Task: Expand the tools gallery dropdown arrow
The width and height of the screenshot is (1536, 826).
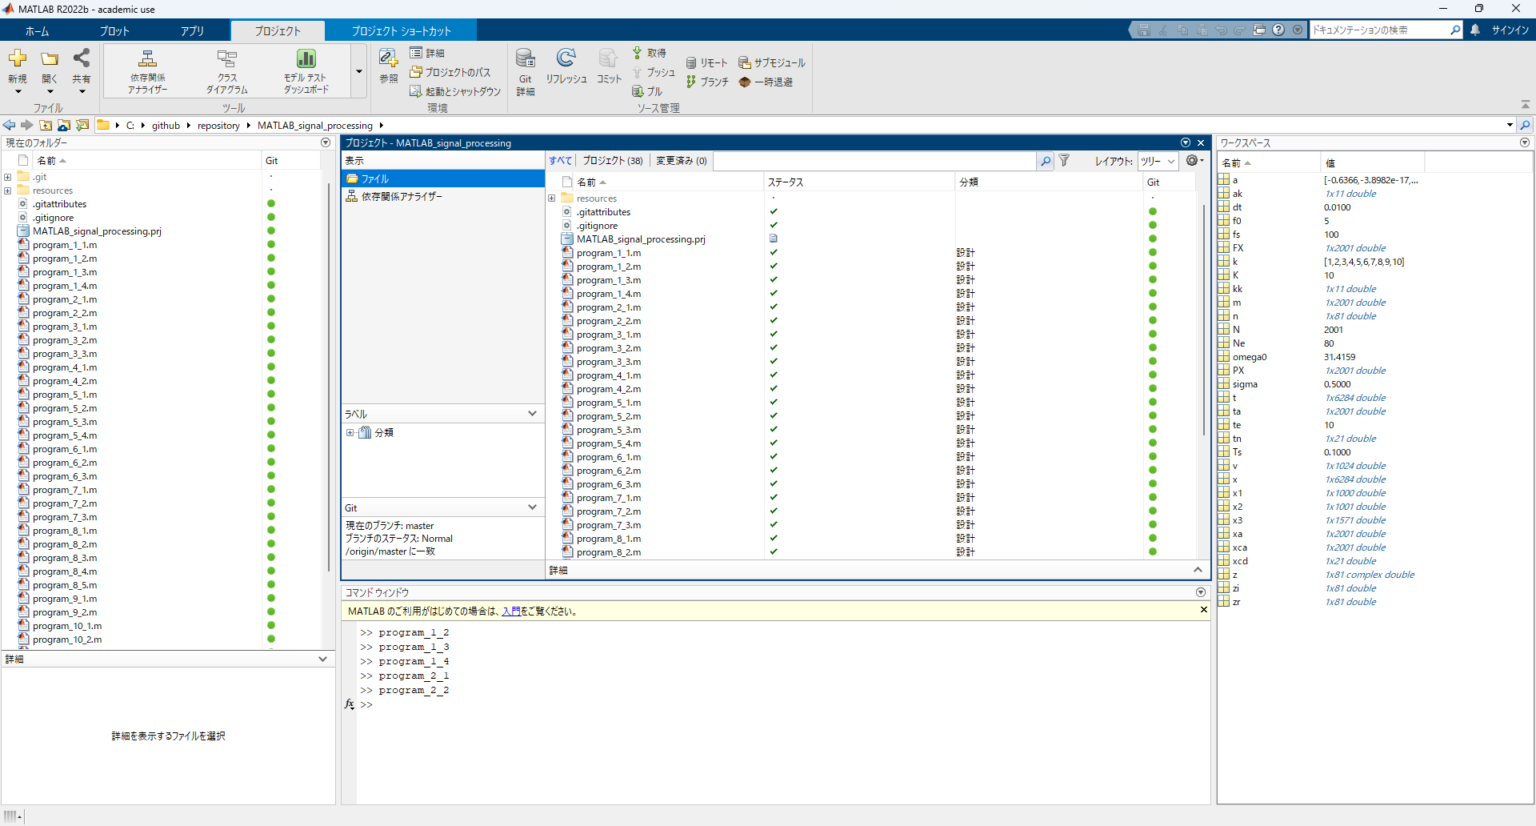Action: [x=359, y=72]
